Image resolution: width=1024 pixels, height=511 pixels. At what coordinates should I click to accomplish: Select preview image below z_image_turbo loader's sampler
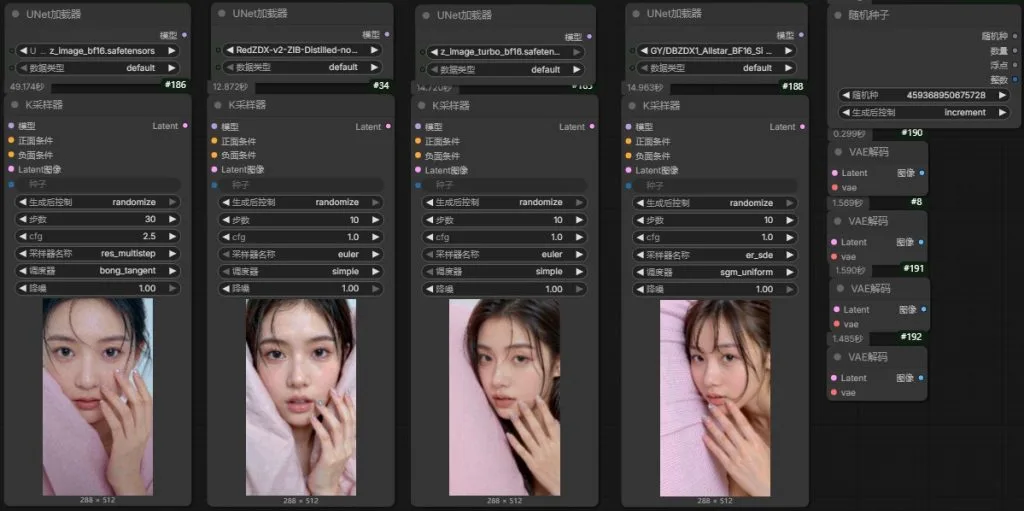504,397
